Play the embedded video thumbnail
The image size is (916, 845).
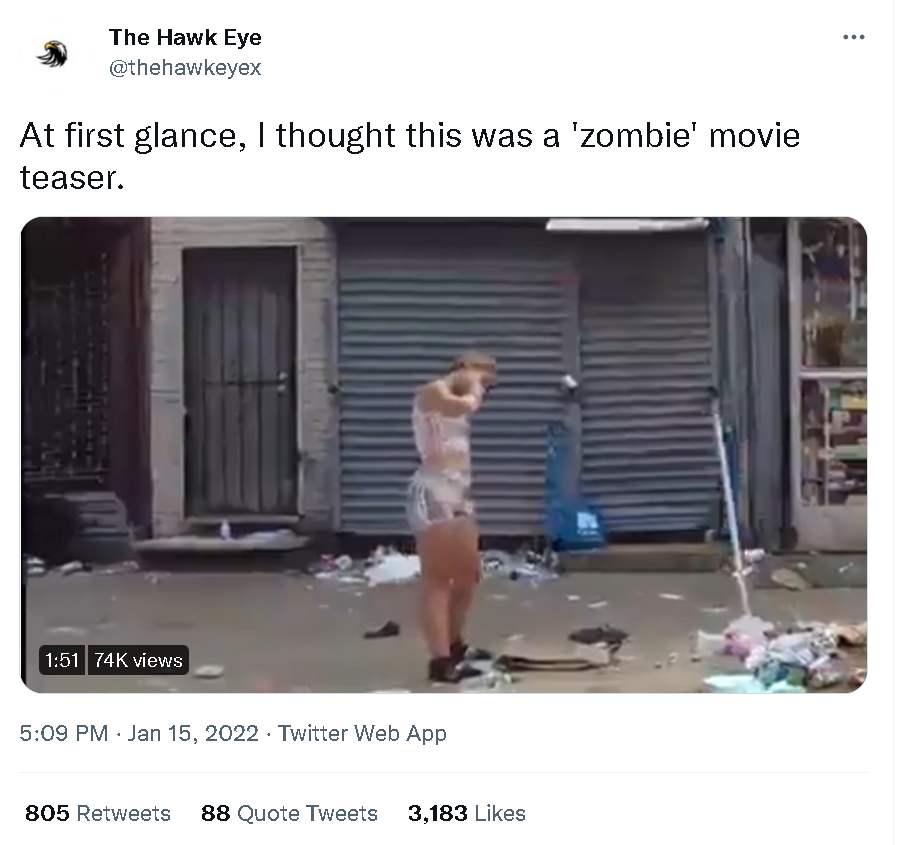[443, 455]
